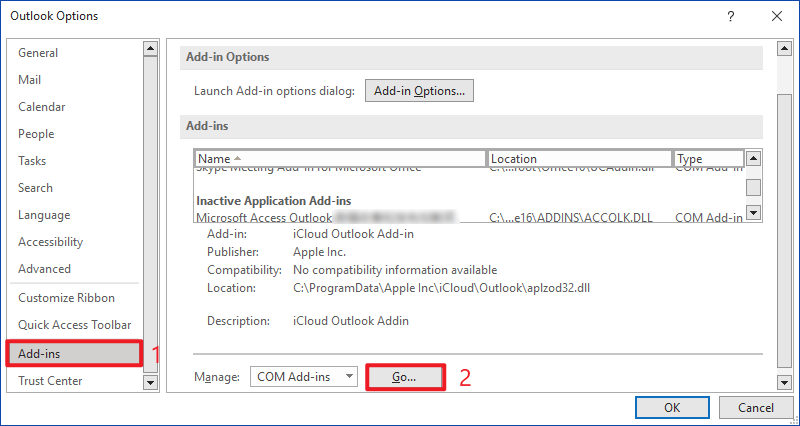Click main pane scrollbar up arrow
This screenshot has height=426, width=800.
(x=784, y=49)
